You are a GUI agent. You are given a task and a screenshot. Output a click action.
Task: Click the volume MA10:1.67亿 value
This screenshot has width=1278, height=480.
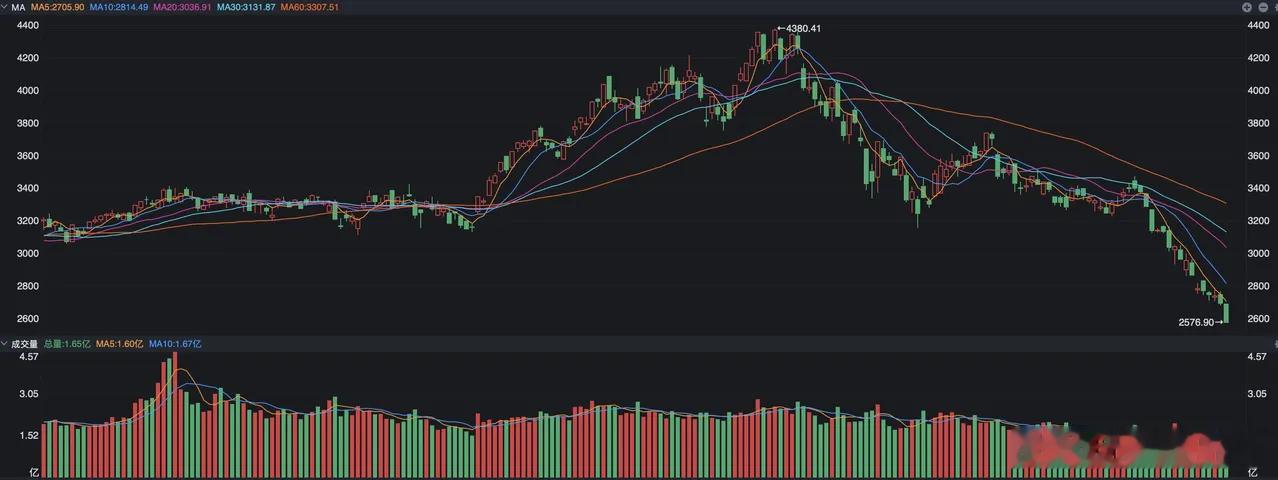pyautogui.click(x=176, y=344)
